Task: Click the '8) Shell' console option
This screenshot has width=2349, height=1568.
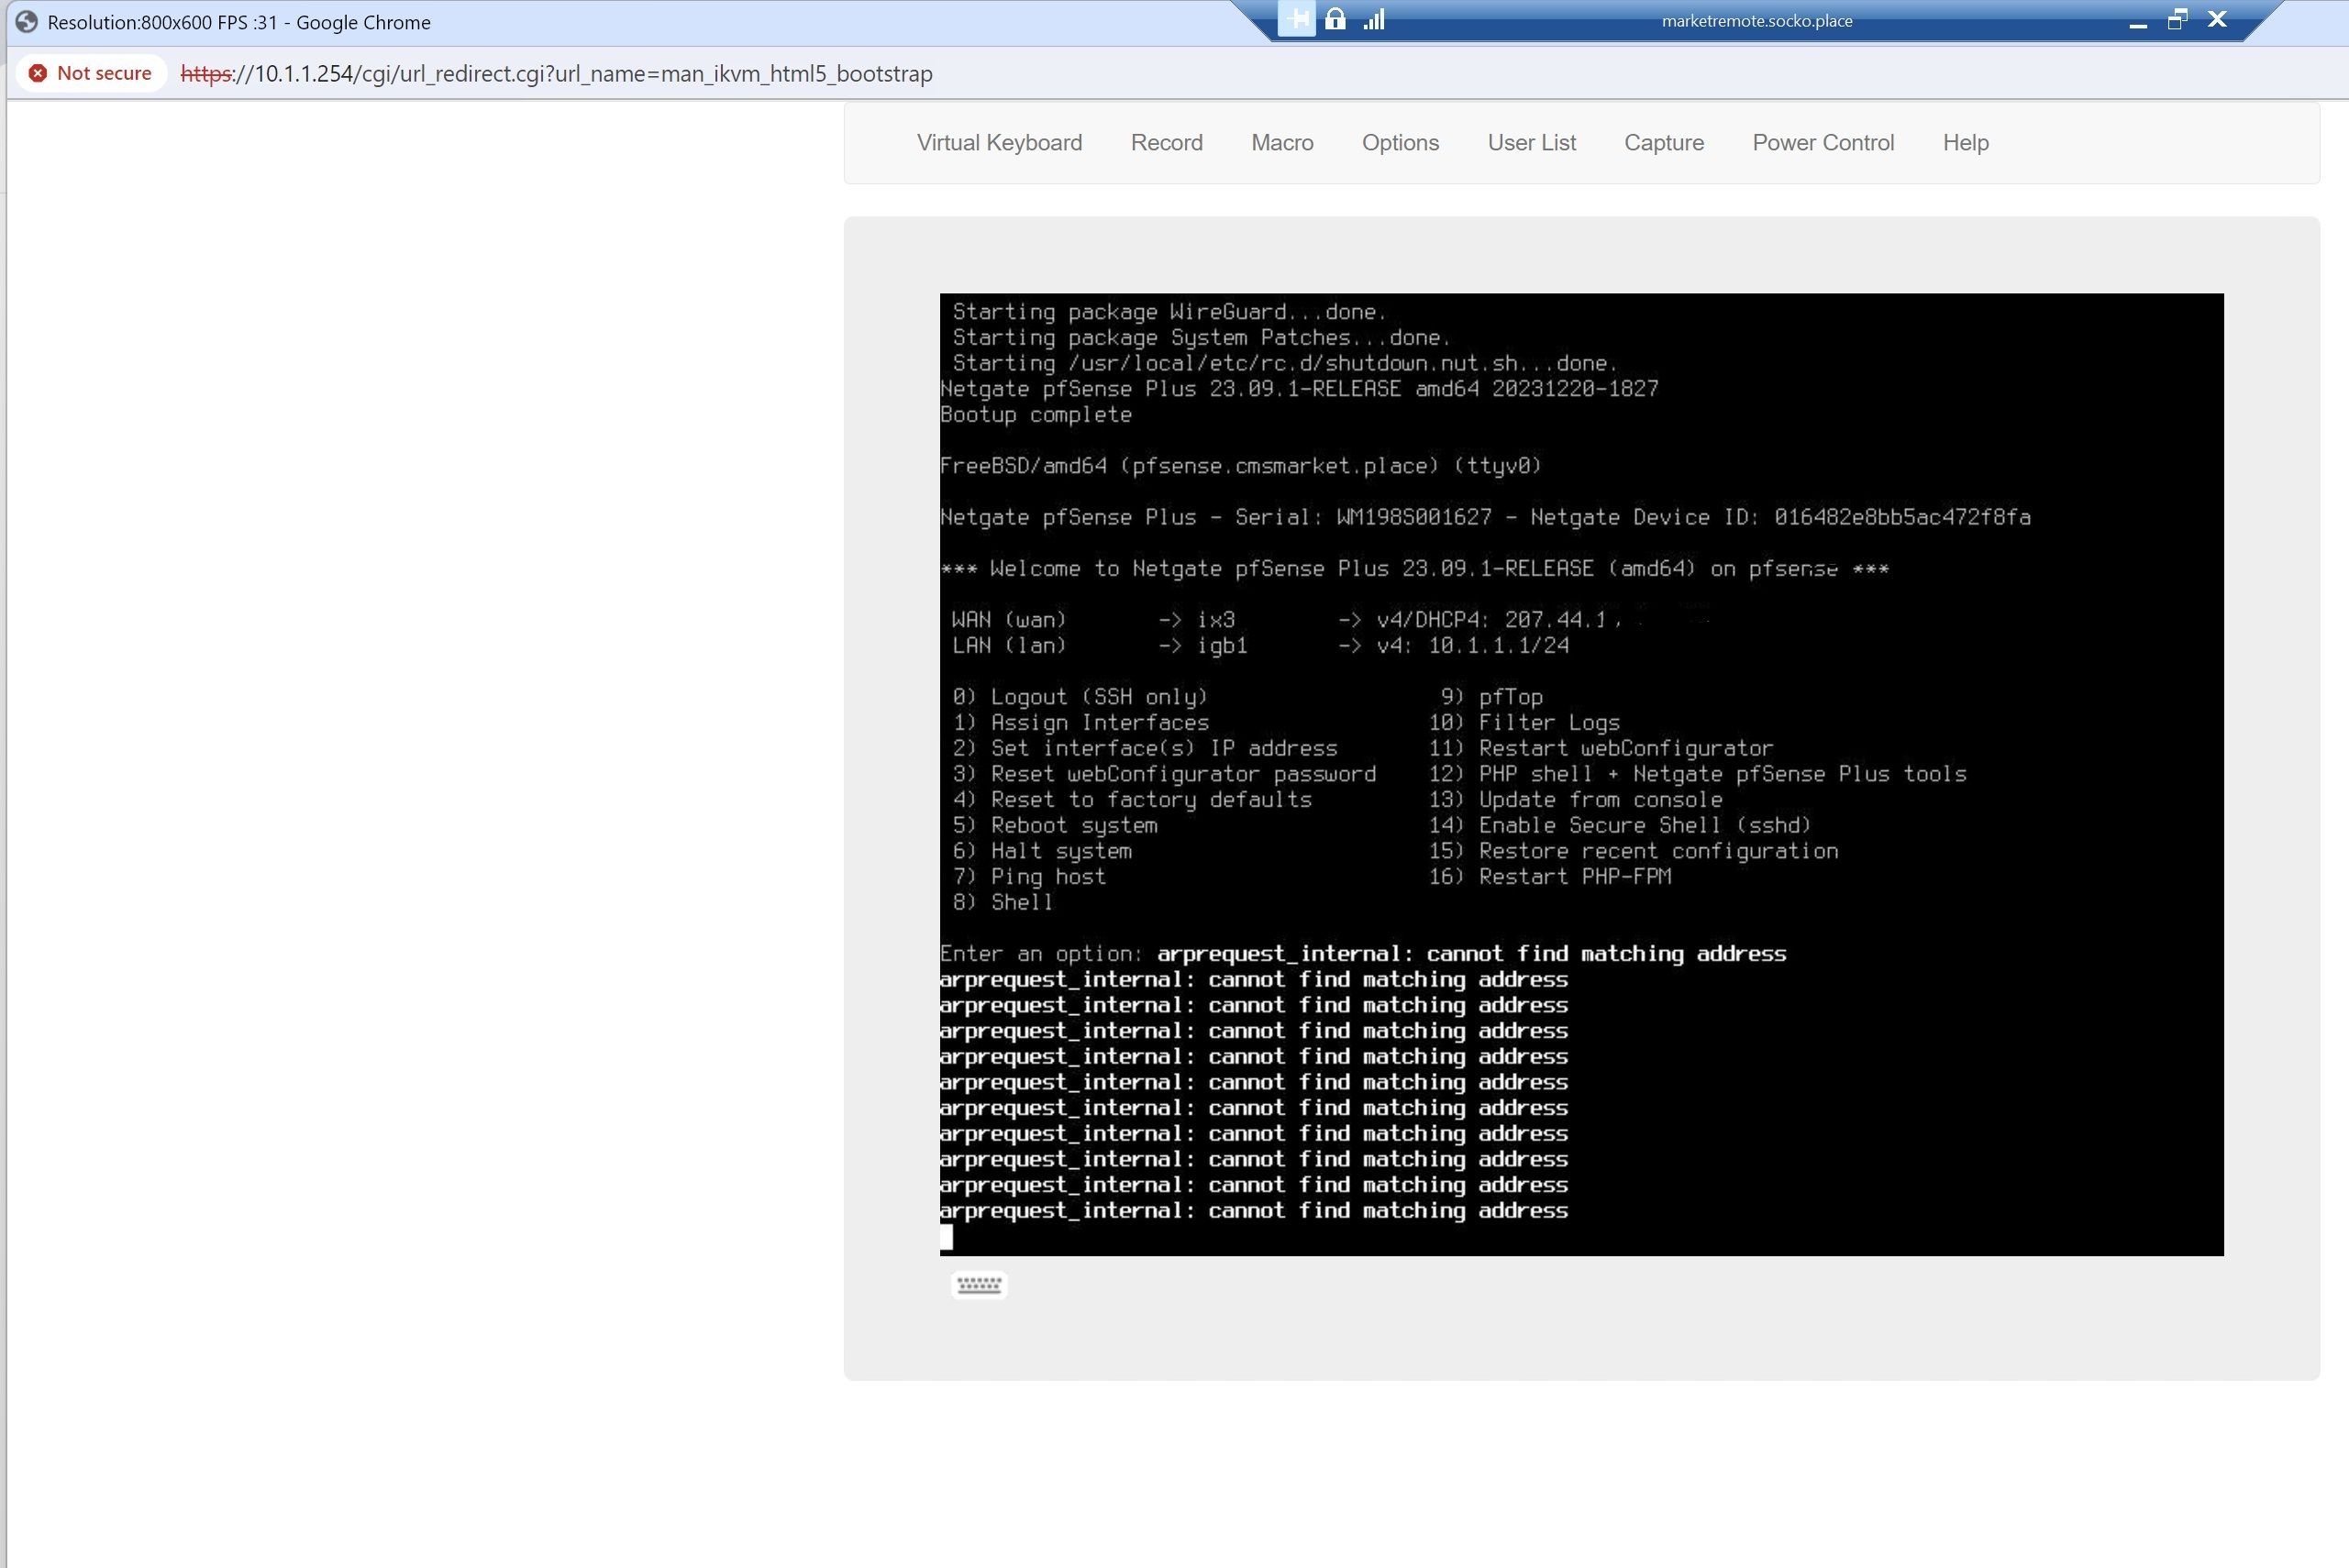Action: point(1002,902)
